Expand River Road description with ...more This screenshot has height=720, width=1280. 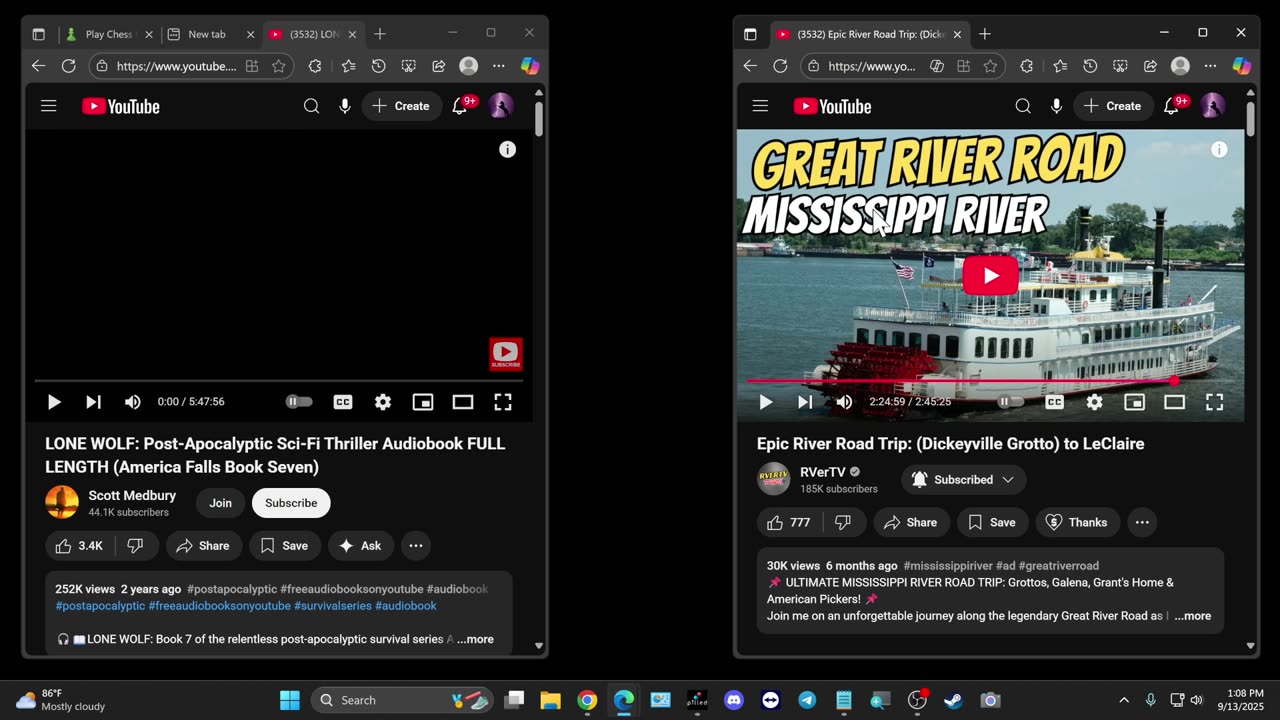(1193, 616)
